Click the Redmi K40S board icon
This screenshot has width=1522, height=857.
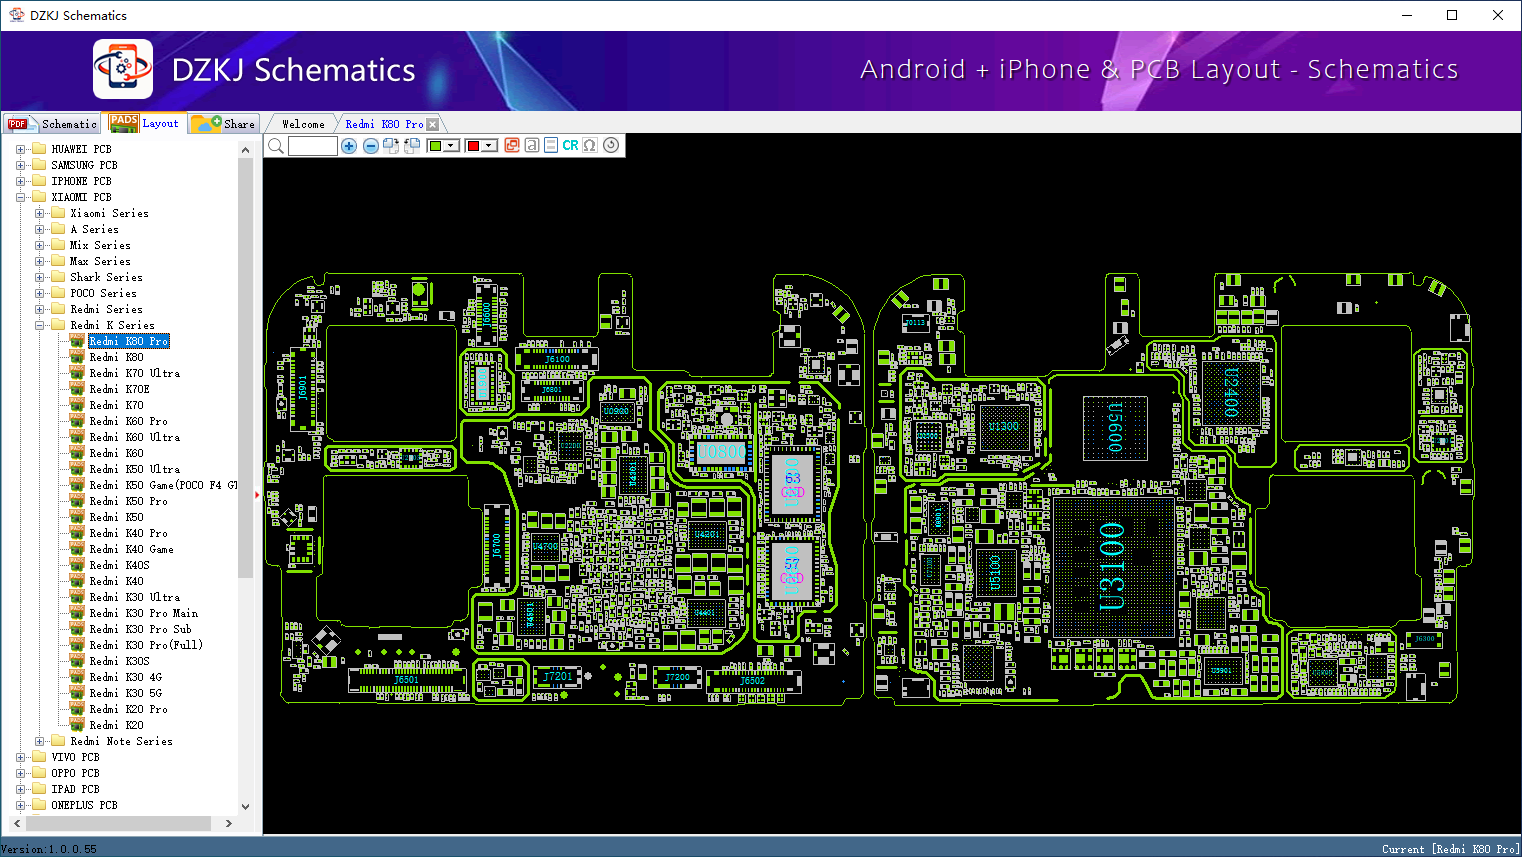(x=77, y=565)
